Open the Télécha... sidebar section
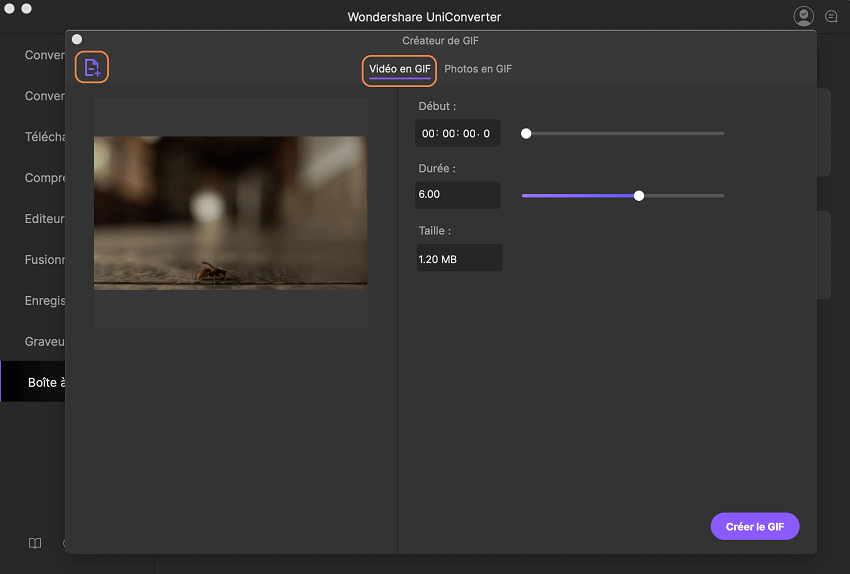This screenshot has width=850, height=574. pyautogui.click(x=45, y=137)
